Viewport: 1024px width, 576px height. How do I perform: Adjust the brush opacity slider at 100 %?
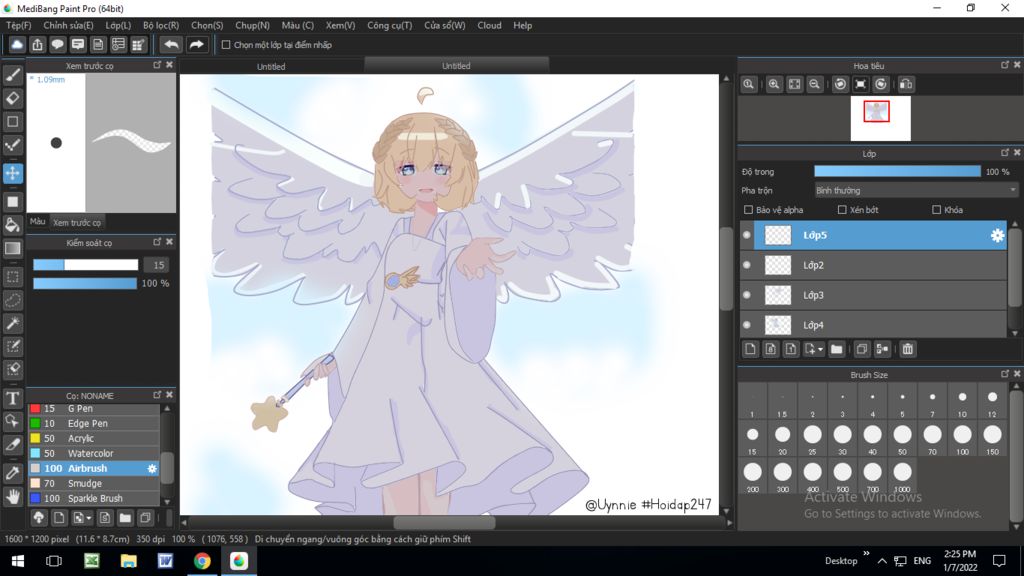pos(85,283)
